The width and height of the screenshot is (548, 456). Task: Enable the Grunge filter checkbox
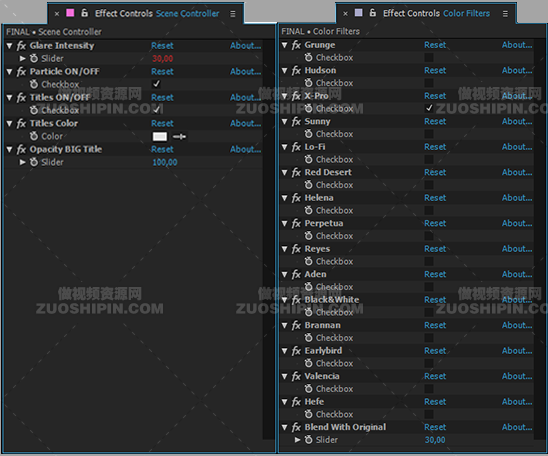429,57
